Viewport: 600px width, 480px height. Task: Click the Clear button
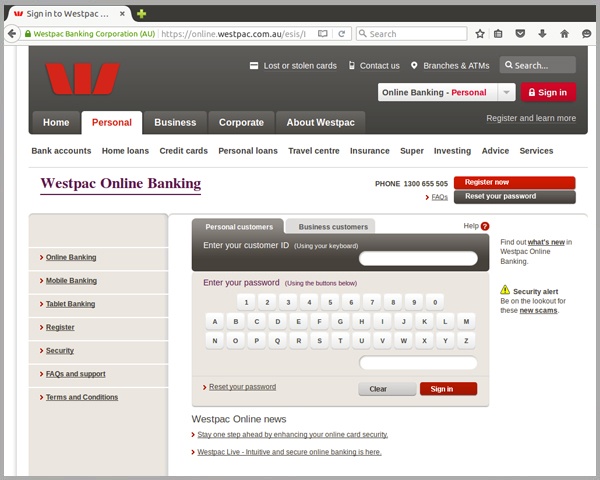tap(387, 389)
